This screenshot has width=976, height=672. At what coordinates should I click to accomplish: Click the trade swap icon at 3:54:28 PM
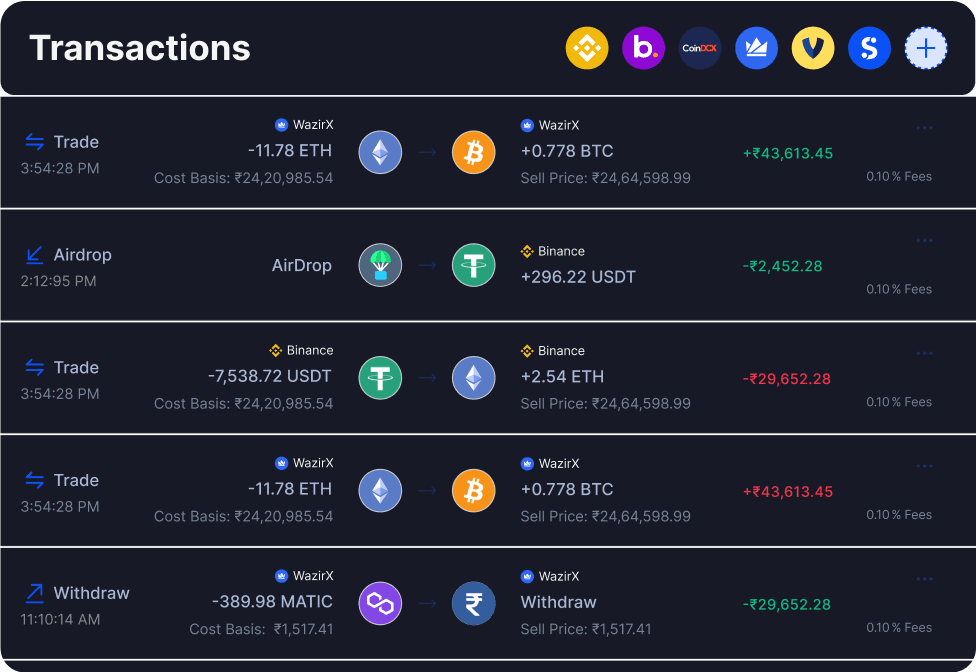click(35, 140)
